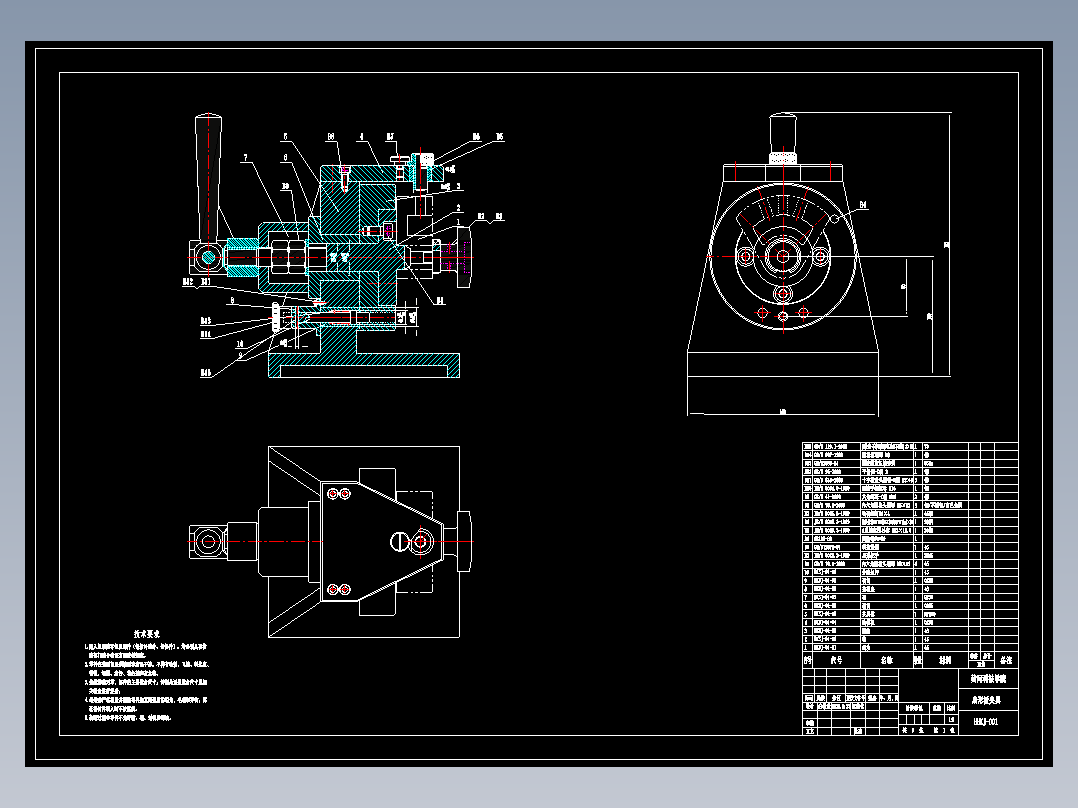Click the center bore of circular view
Screen dimensions: 1078x808
click(782, 256)
